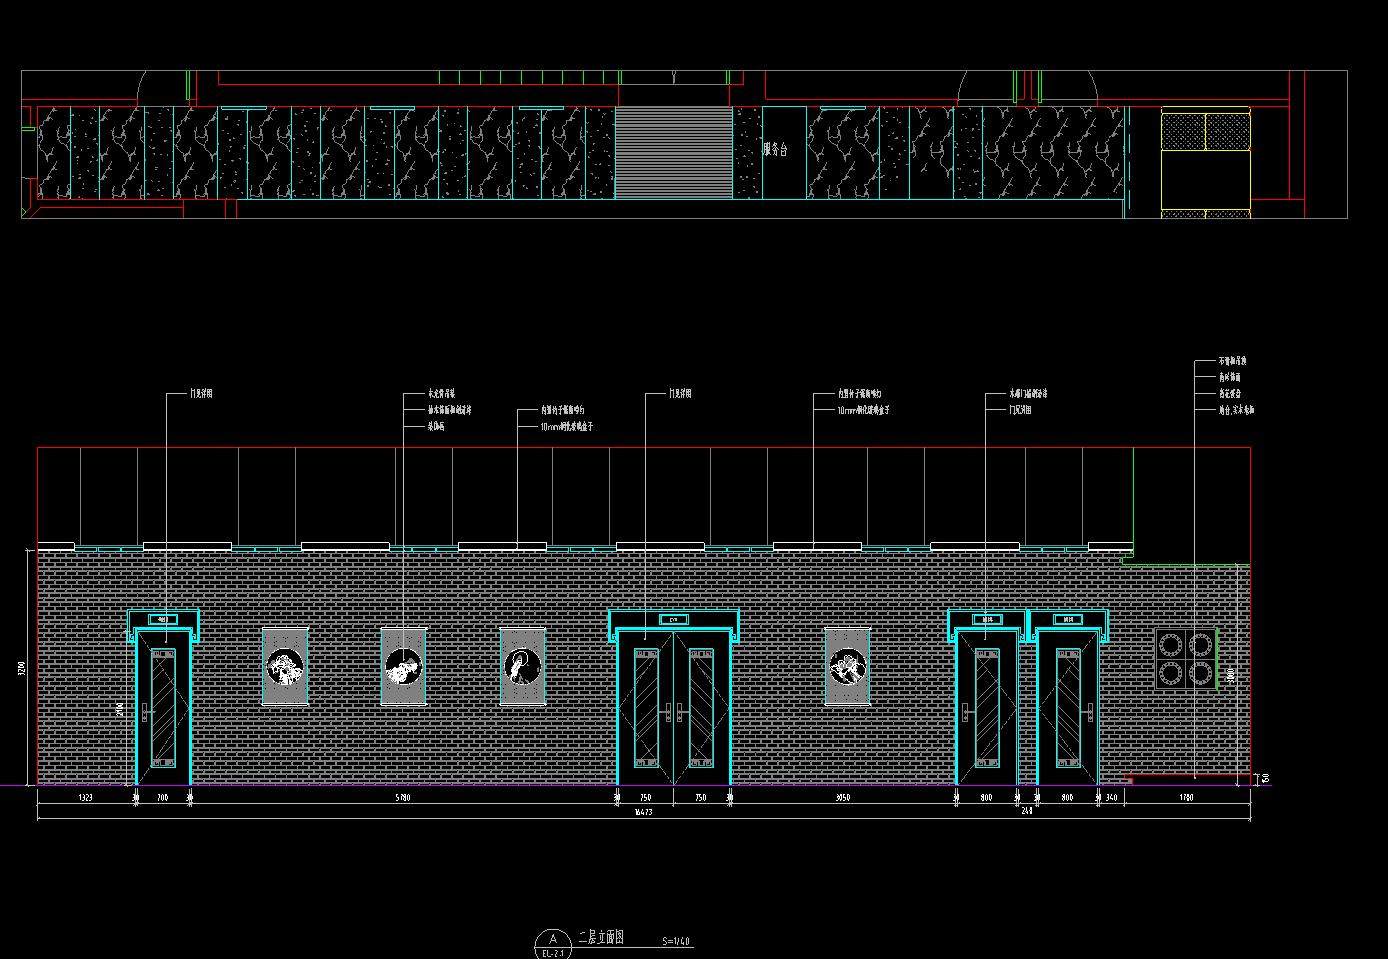Select the 5780 dimension text
This screenshot has height=959, width=1388.
tap(402, 798)
